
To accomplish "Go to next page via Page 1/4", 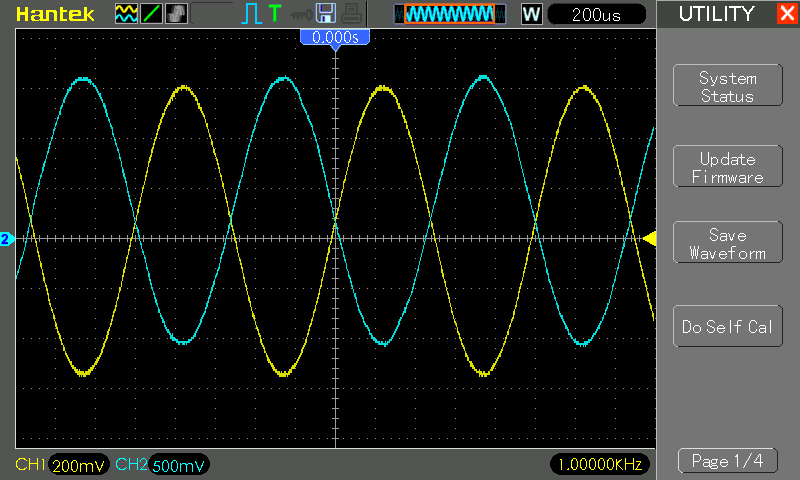I will tap(728, 461).
